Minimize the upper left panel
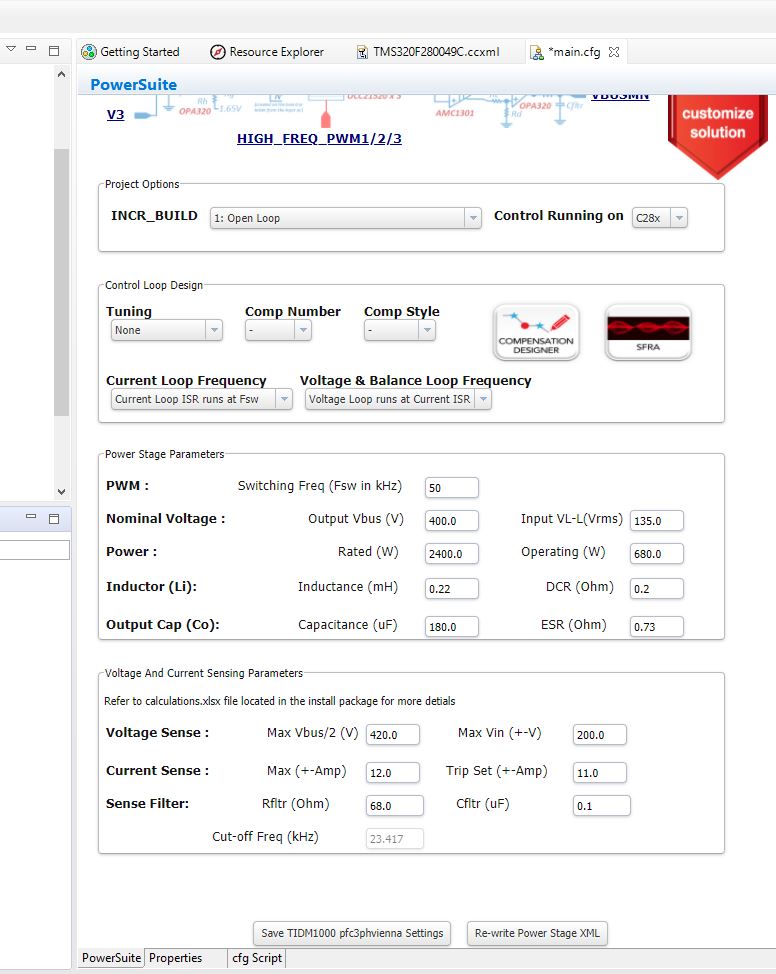This screenshot has width=776, height=974. [31, 48]
